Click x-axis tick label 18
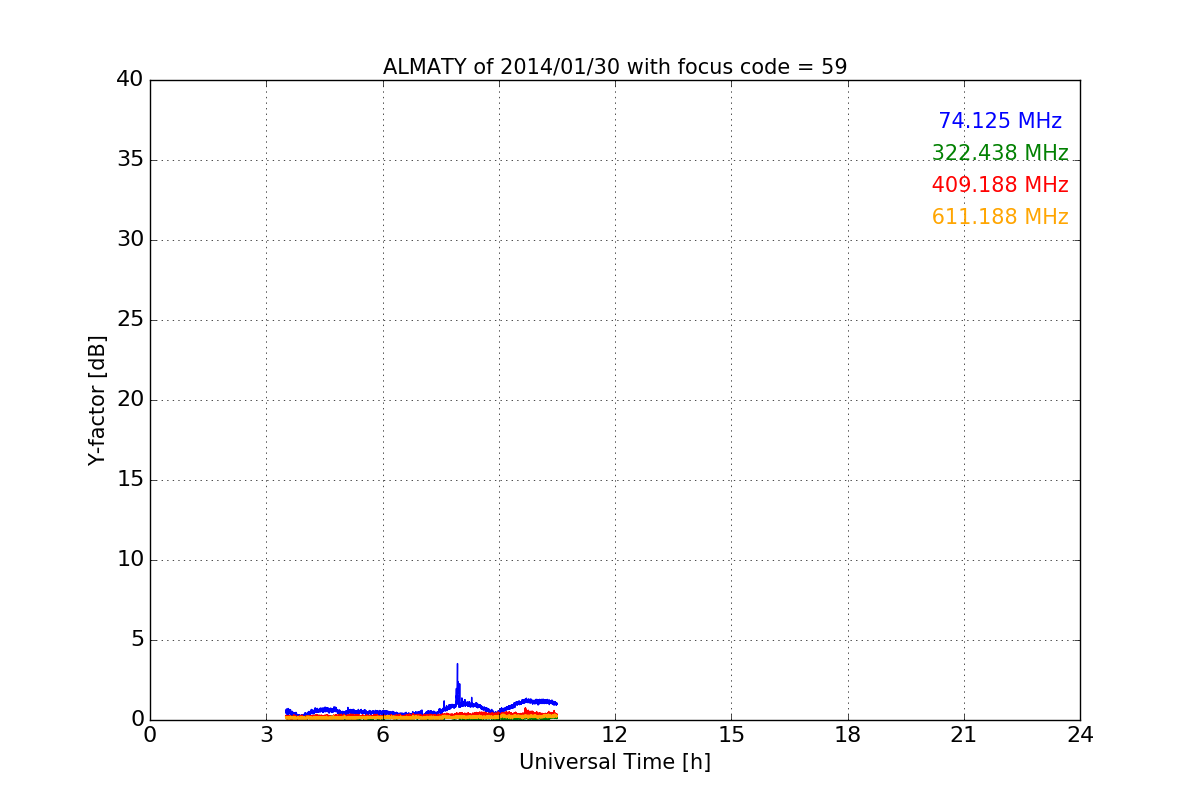This screenshot has height=800, width=1200. pyautogui.click(x=848, y=735)
